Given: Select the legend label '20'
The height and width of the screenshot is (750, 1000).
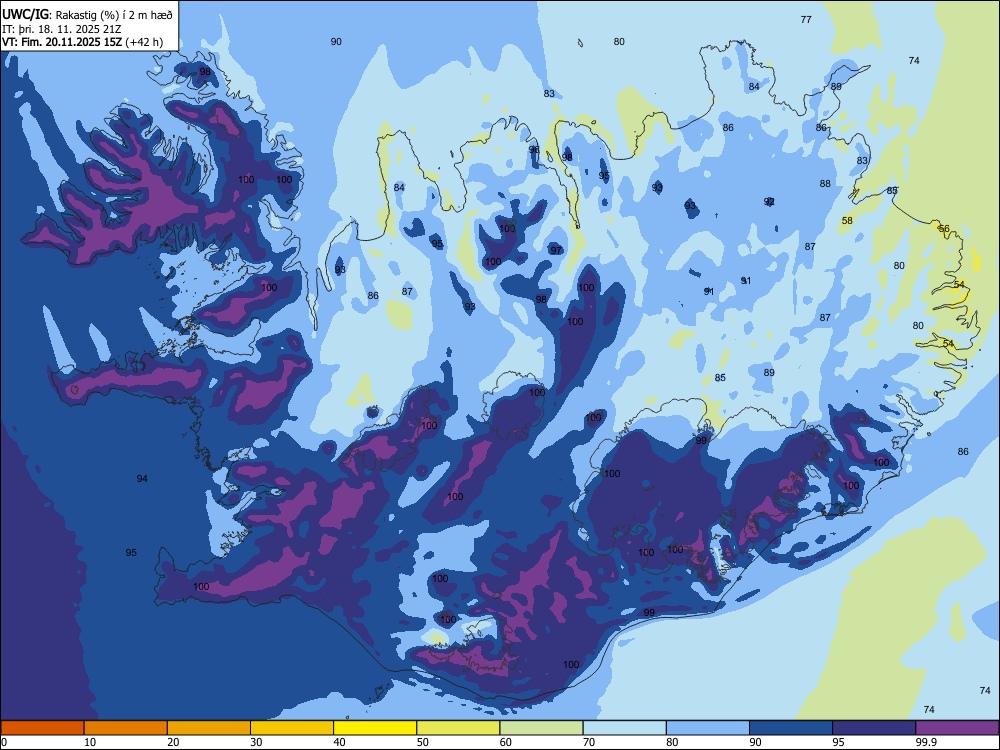Looking at the screenshot, I should coord(173,742).
